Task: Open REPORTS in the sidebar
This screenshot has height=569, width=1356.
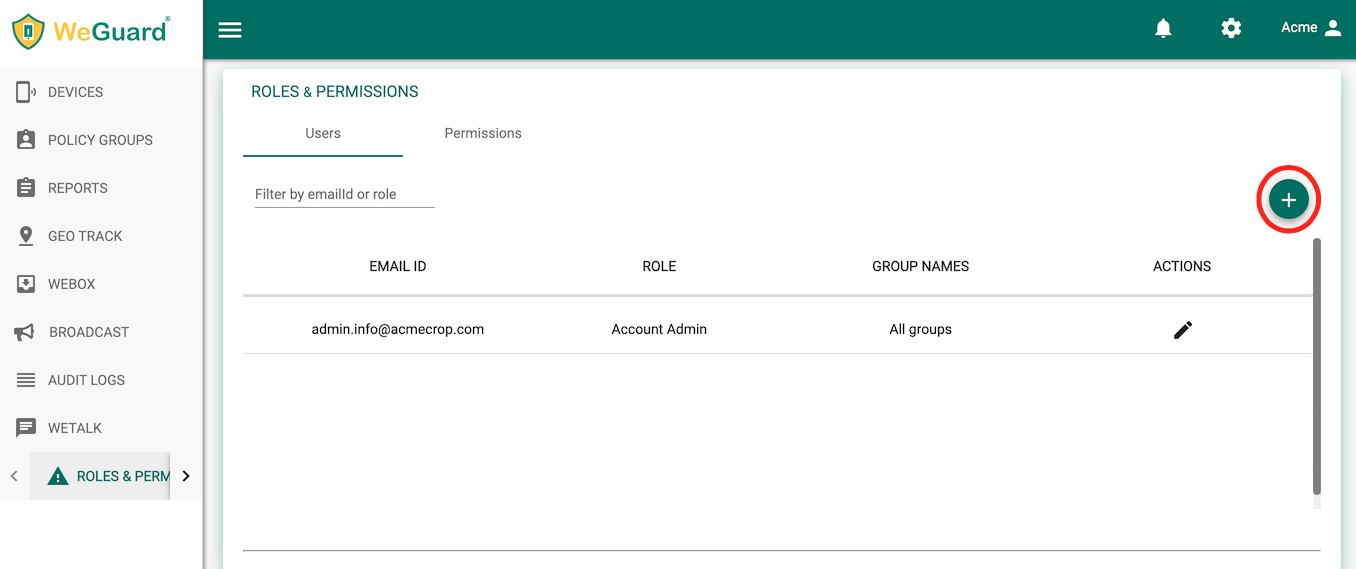Action: pyautogui.click(x=100, y=188)
